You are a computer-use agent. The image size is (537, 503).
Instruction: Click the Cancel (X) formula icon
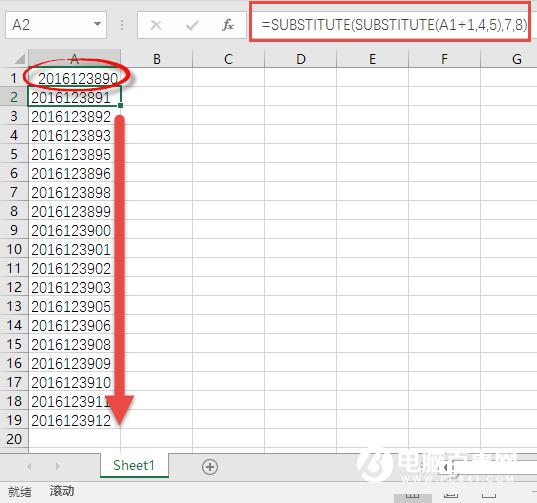156,25
